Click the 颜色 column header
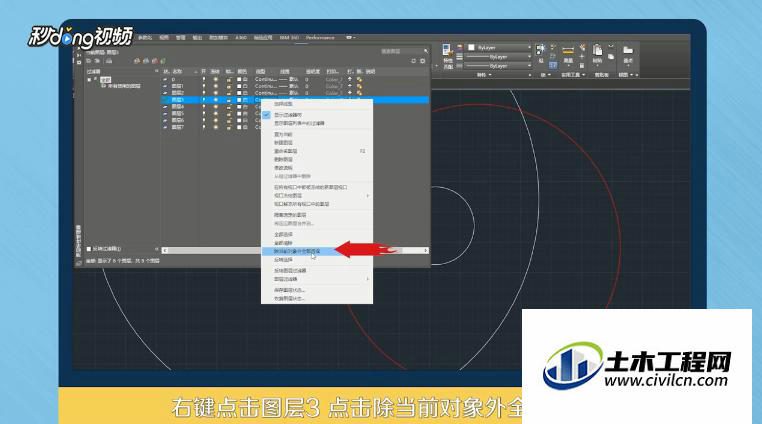The width and height of the screenshot is (762, 424). [x=242, y=71]
